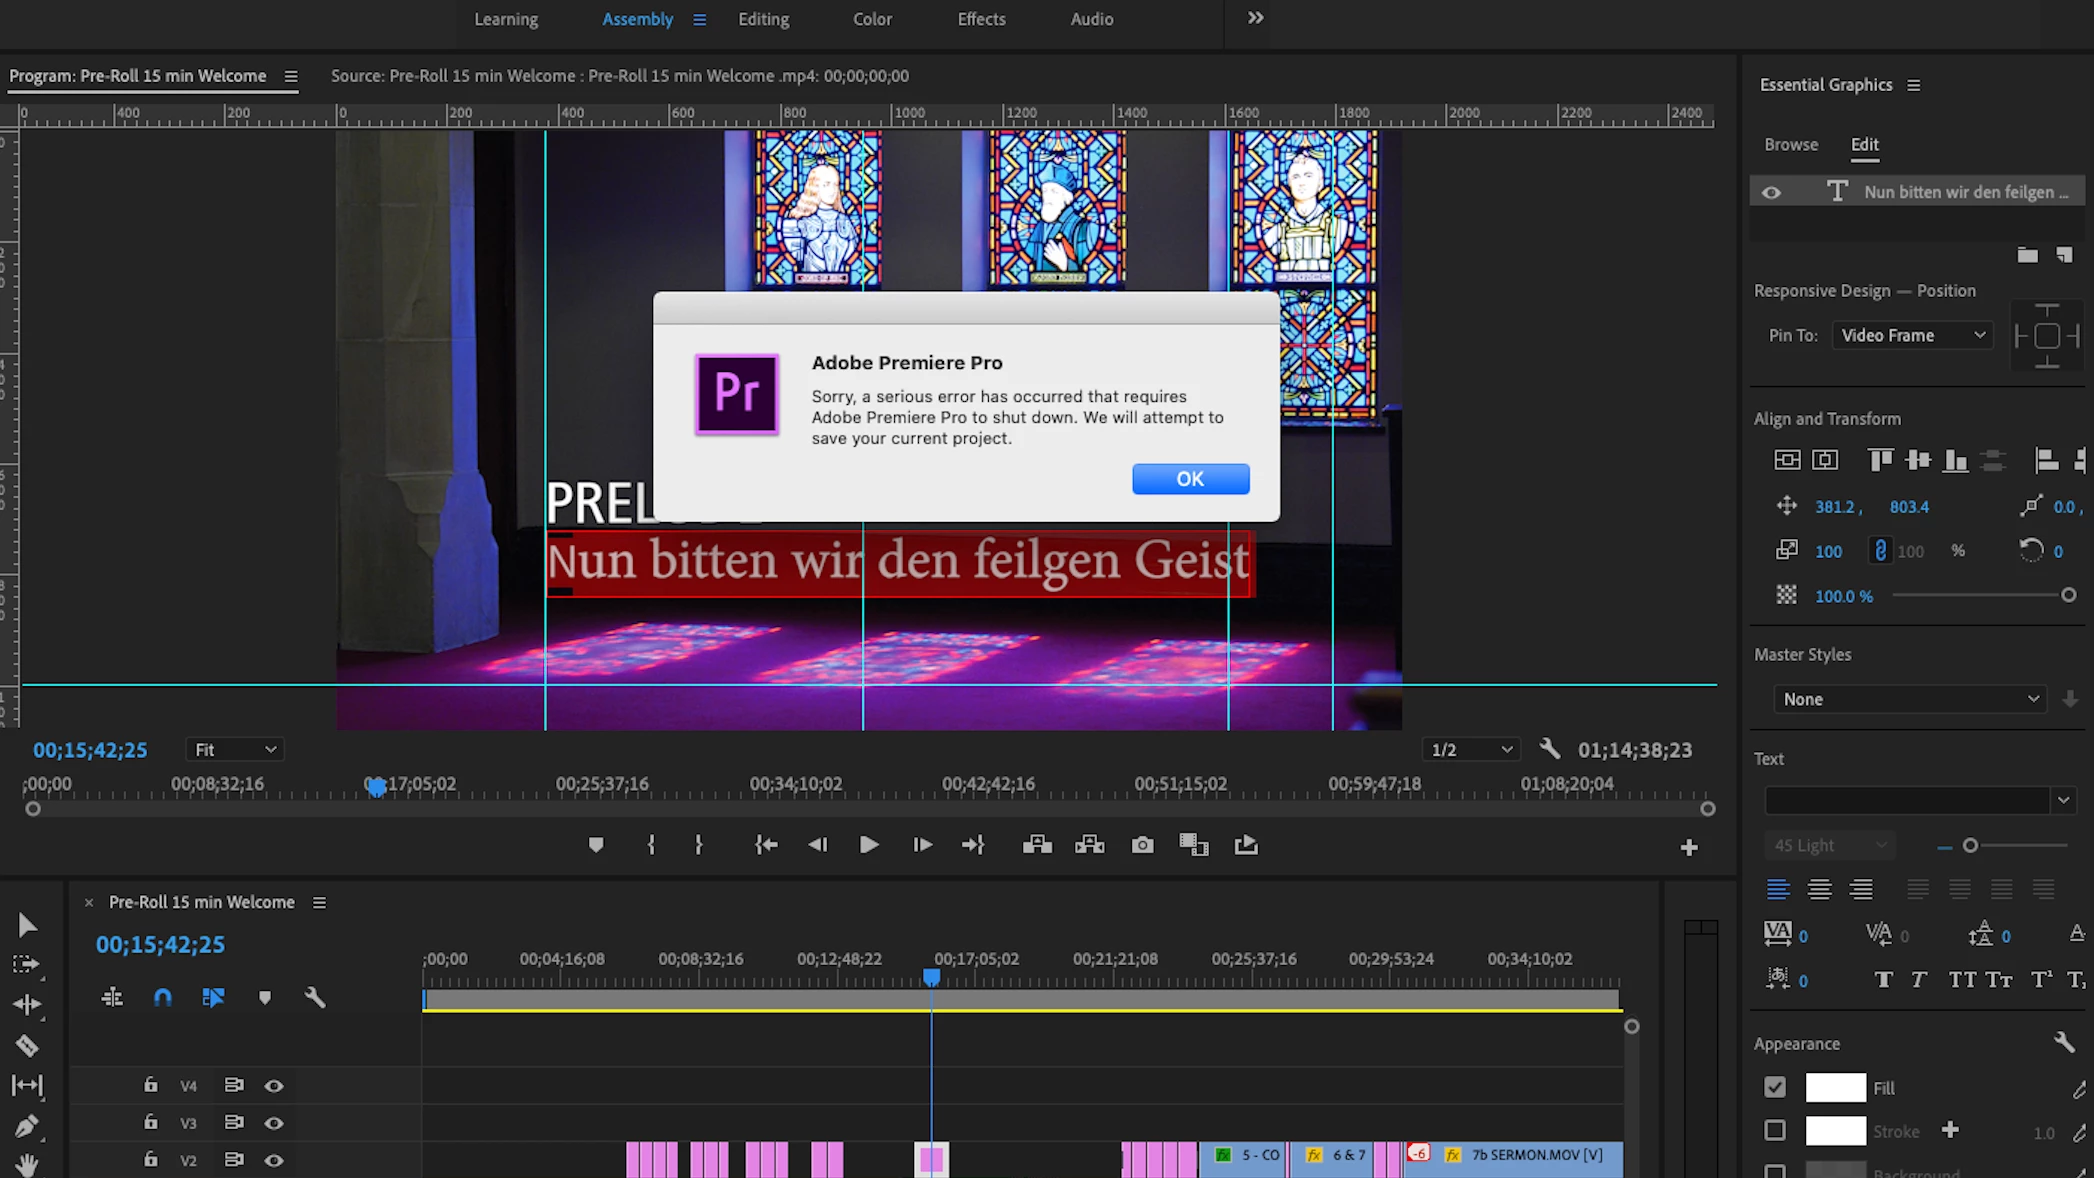Switch to the Editing workspace tab
The image size is (2094, 1178).
click(763, 19)
